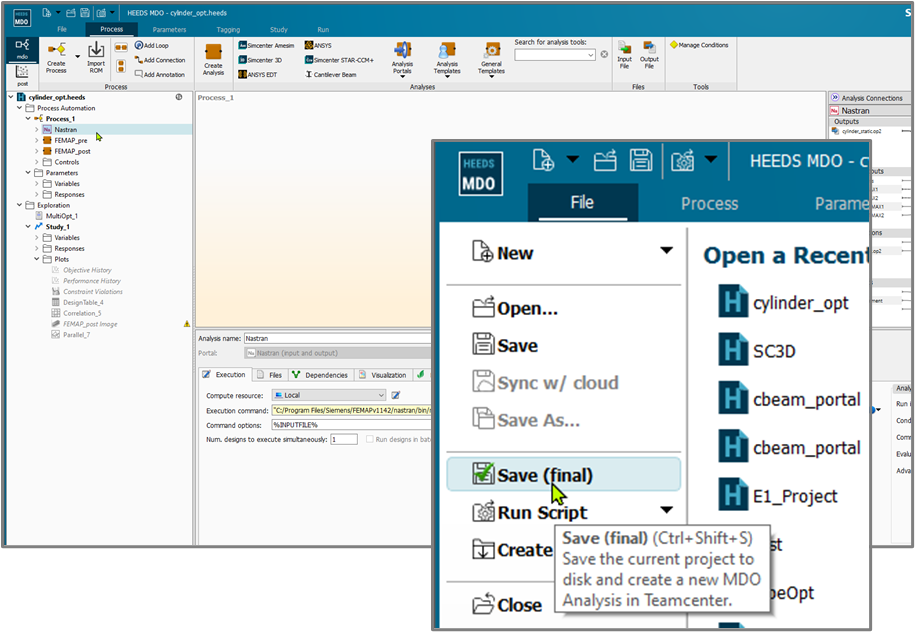
Task: Select Simcenter Amesim analysis tool
Action: pos(266,46)
